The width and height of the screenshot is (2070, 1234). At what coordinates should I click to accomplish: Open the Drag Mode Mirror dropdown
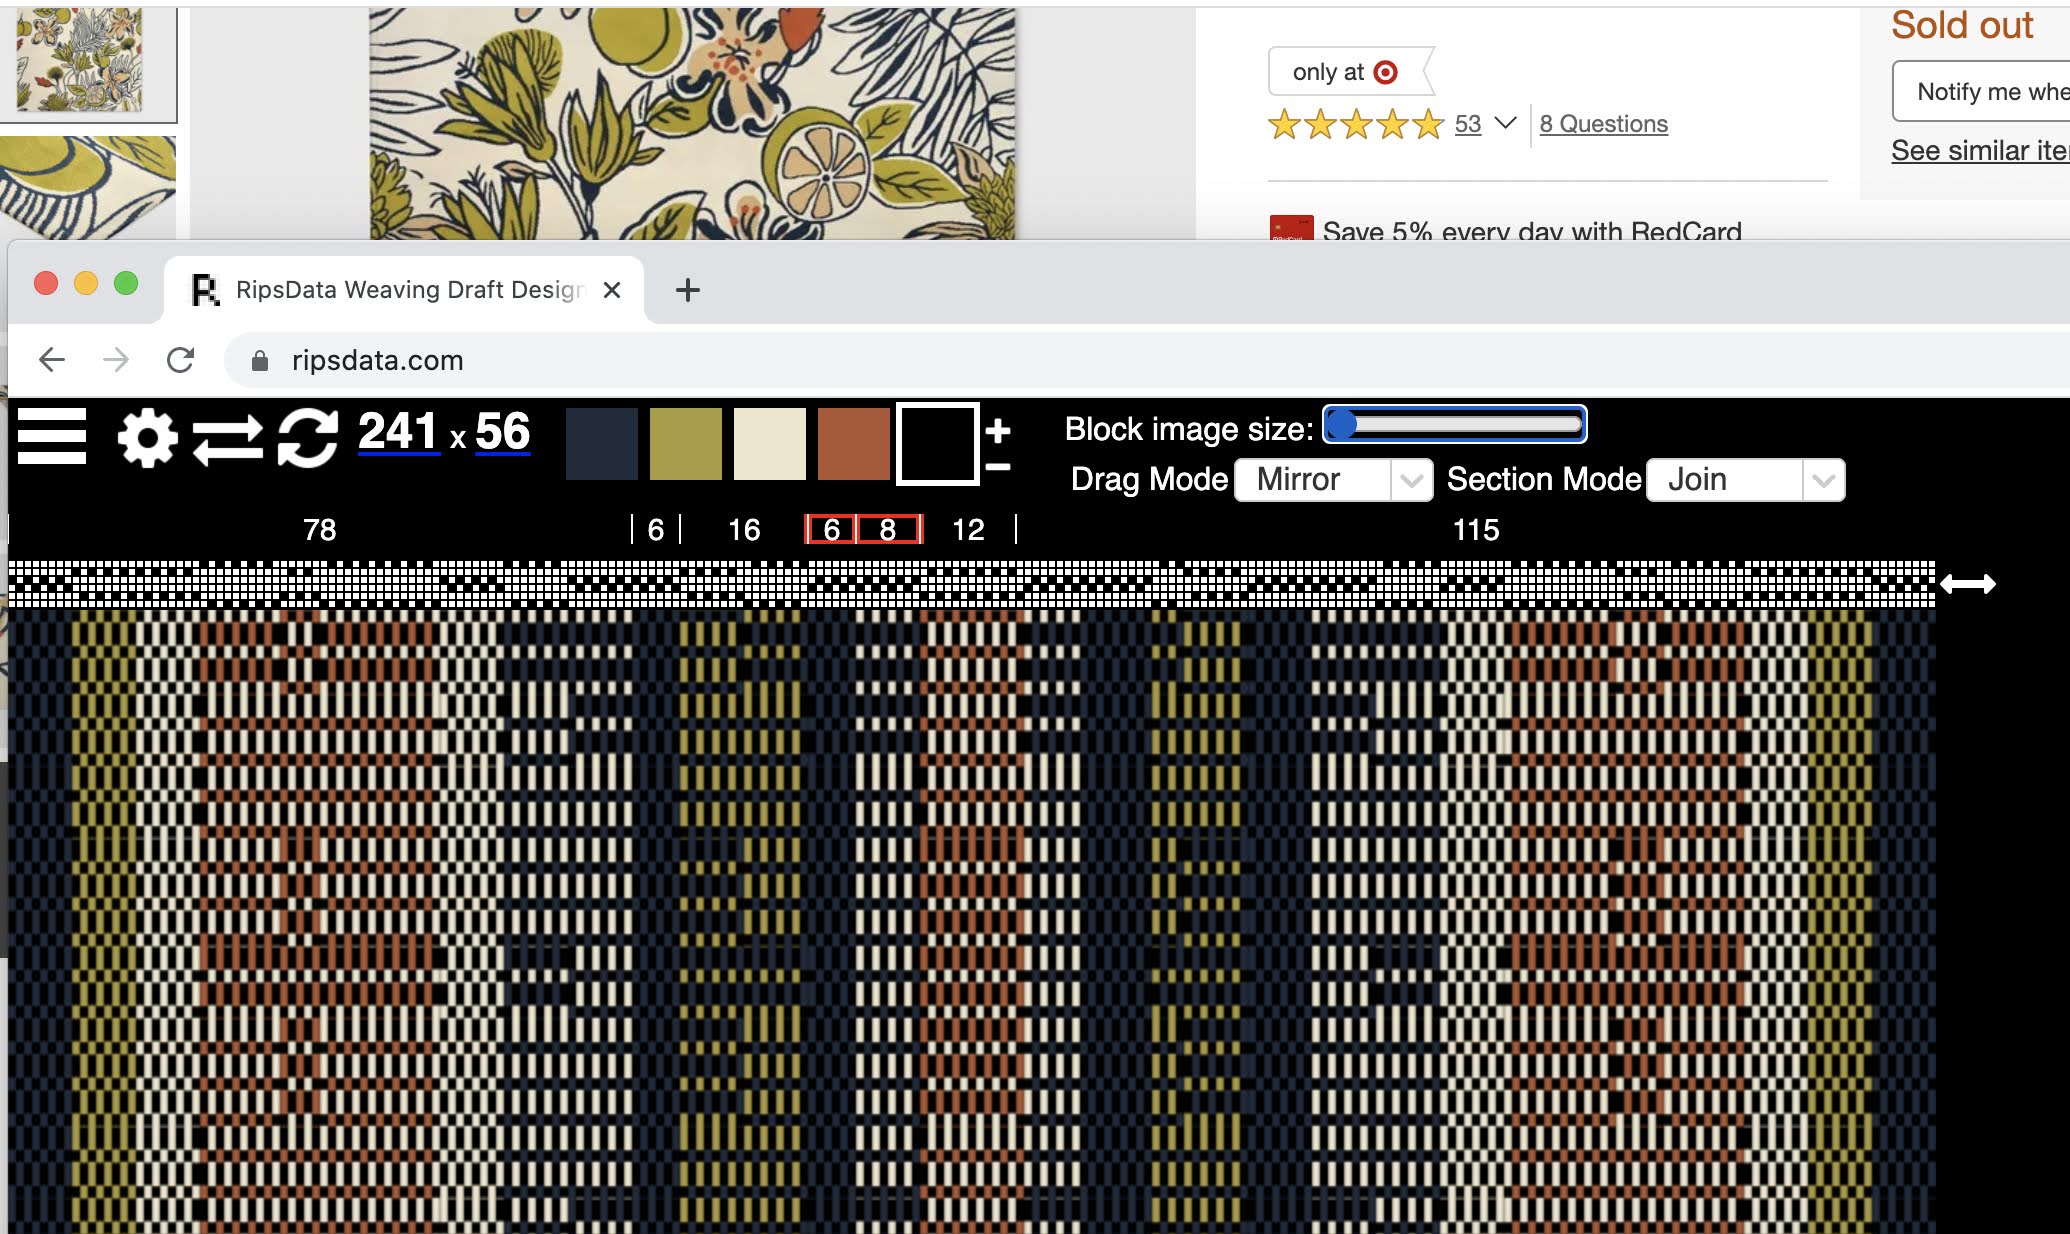(x=1334, y=480)
